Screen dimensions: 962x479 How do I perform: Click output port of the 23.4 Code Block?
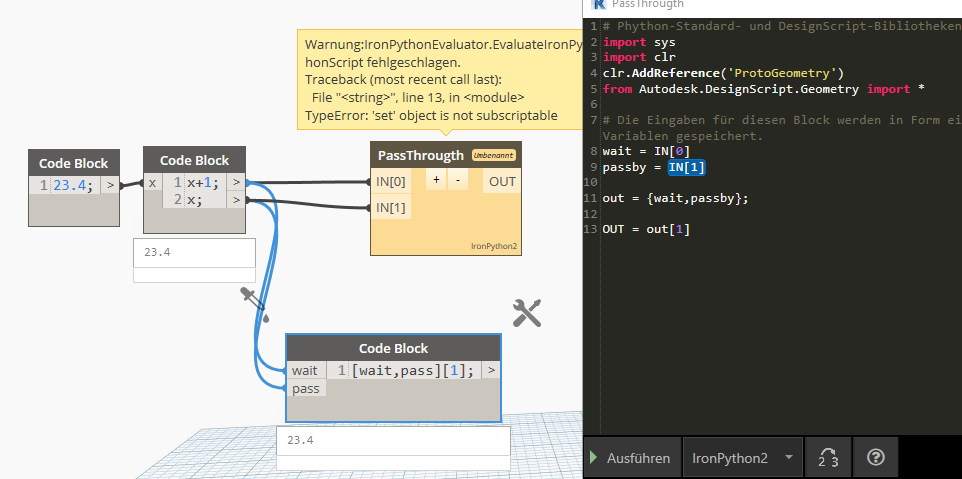point(110,185)
